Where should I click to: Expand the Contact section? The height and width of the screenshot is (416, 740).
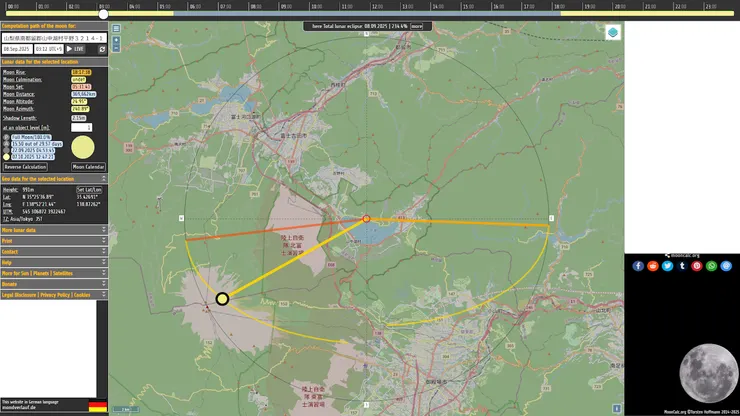(54, 252)
